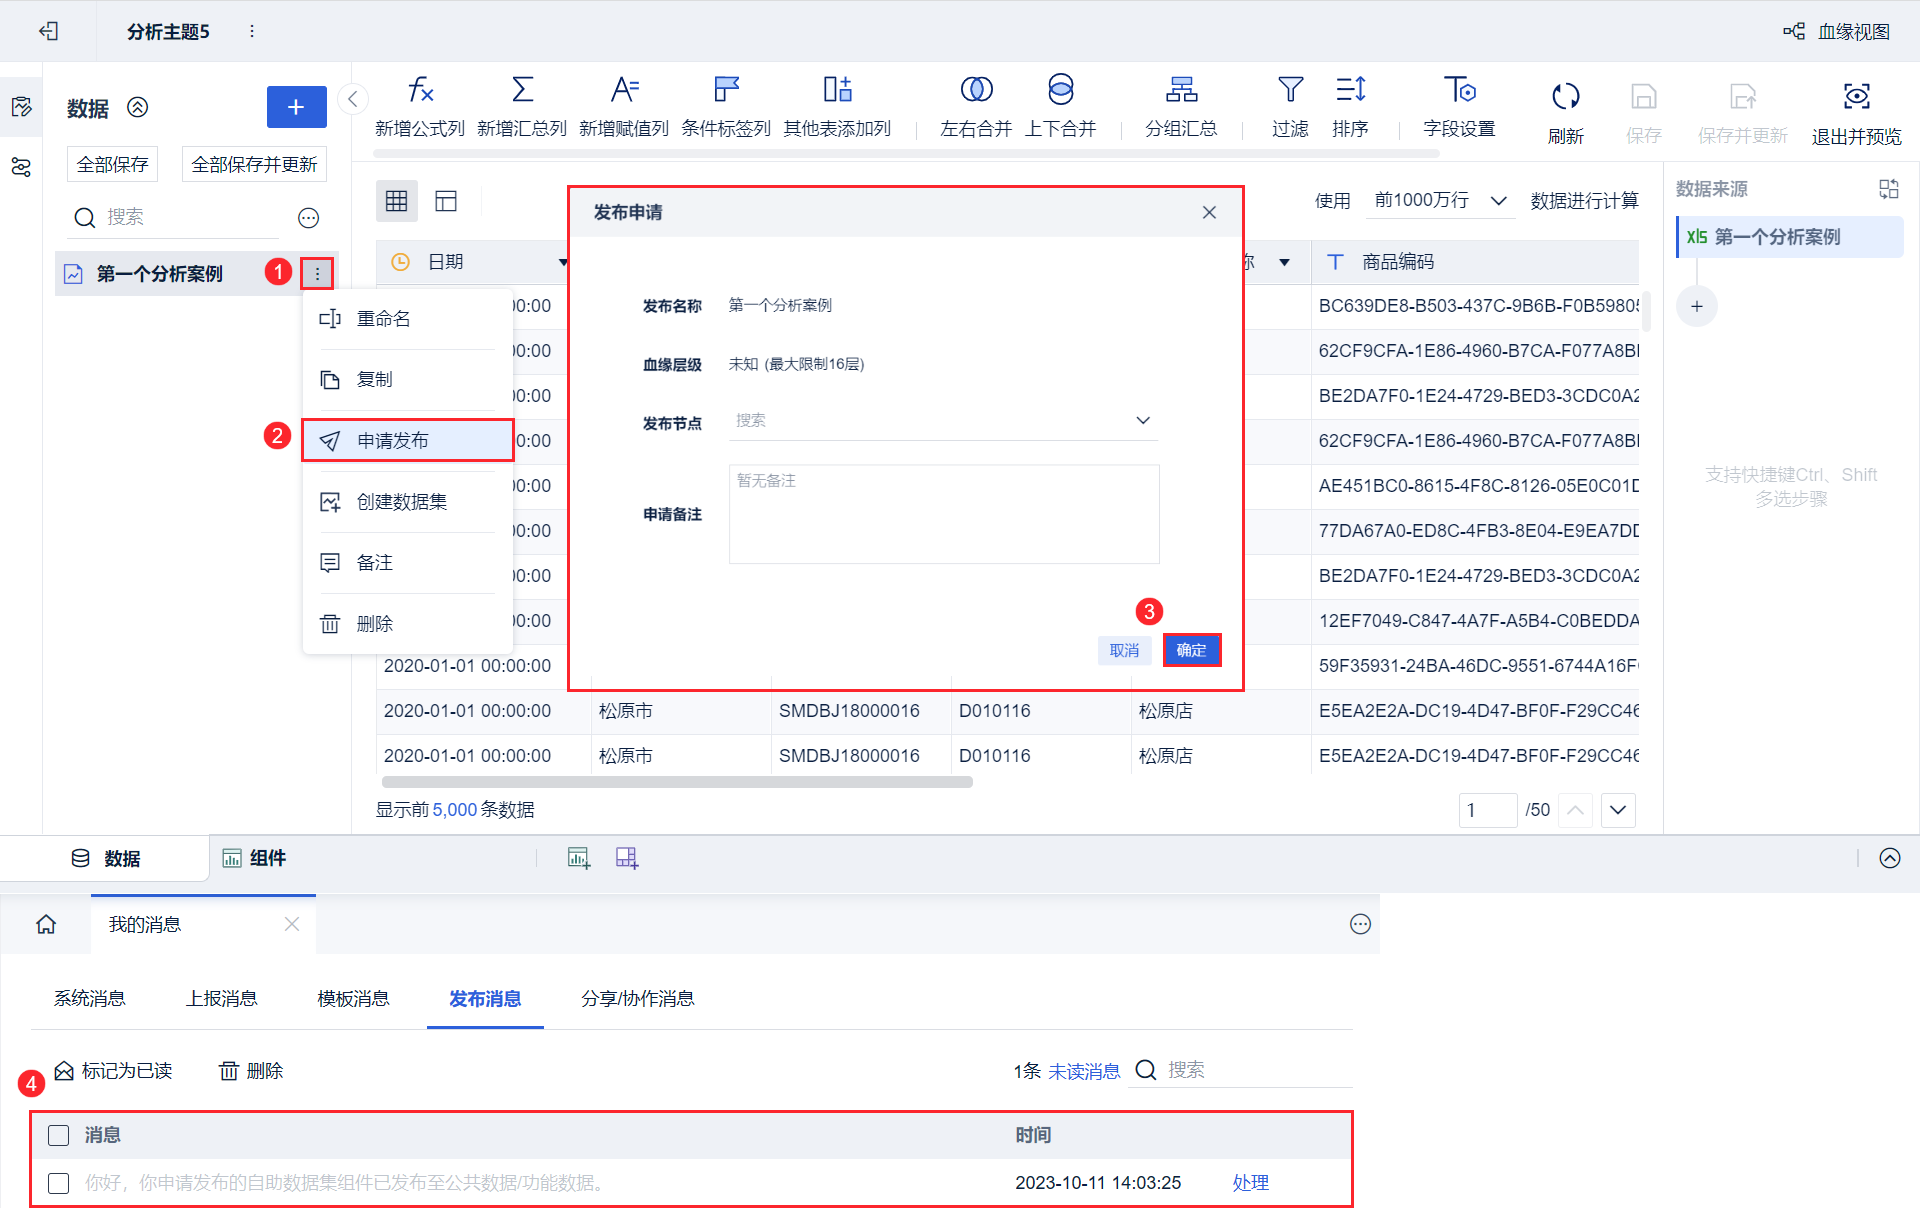Click the 处理 link in message row
Viewport: 1920px width, 1208px height.
click(x=1250, y=1183)
